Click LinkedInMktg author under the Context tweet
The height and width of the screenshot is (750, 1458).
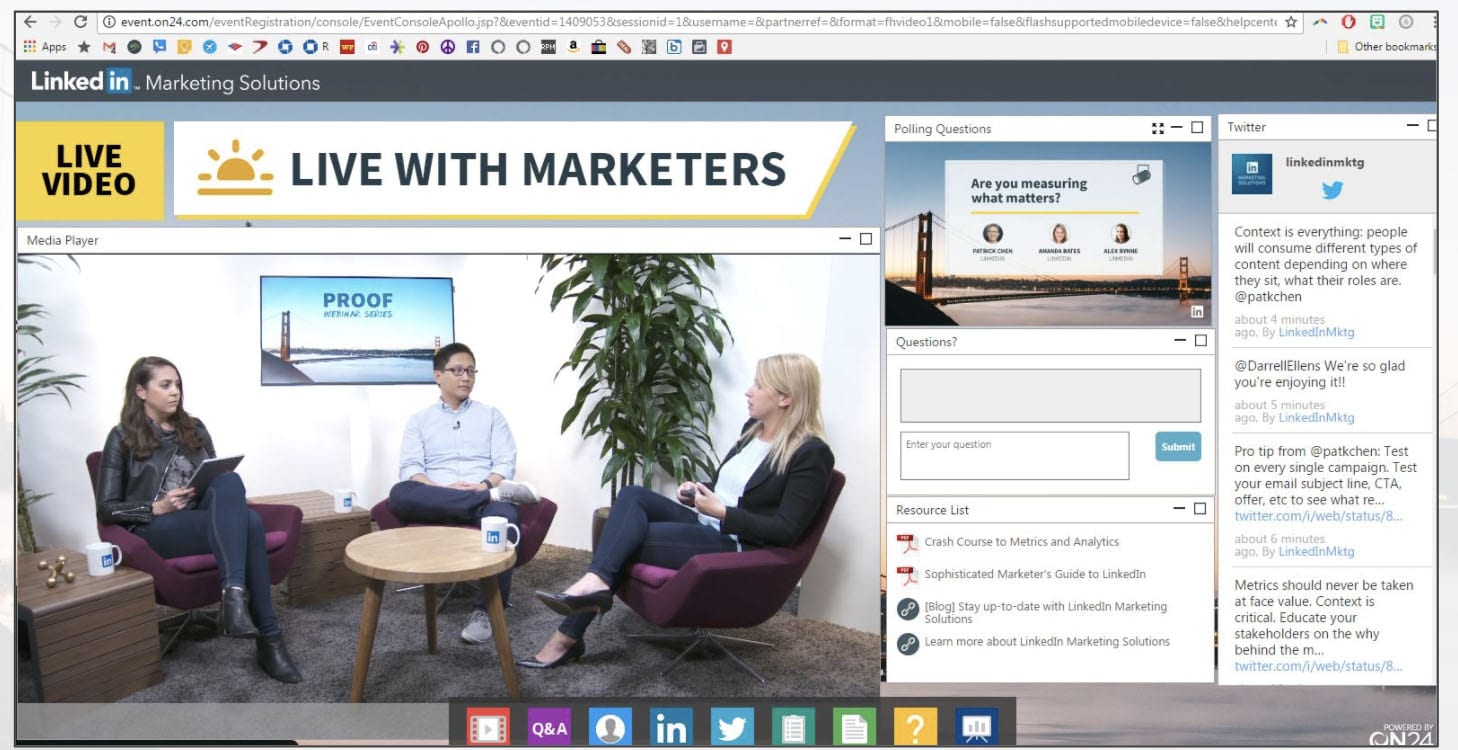tap(1316, 333)
